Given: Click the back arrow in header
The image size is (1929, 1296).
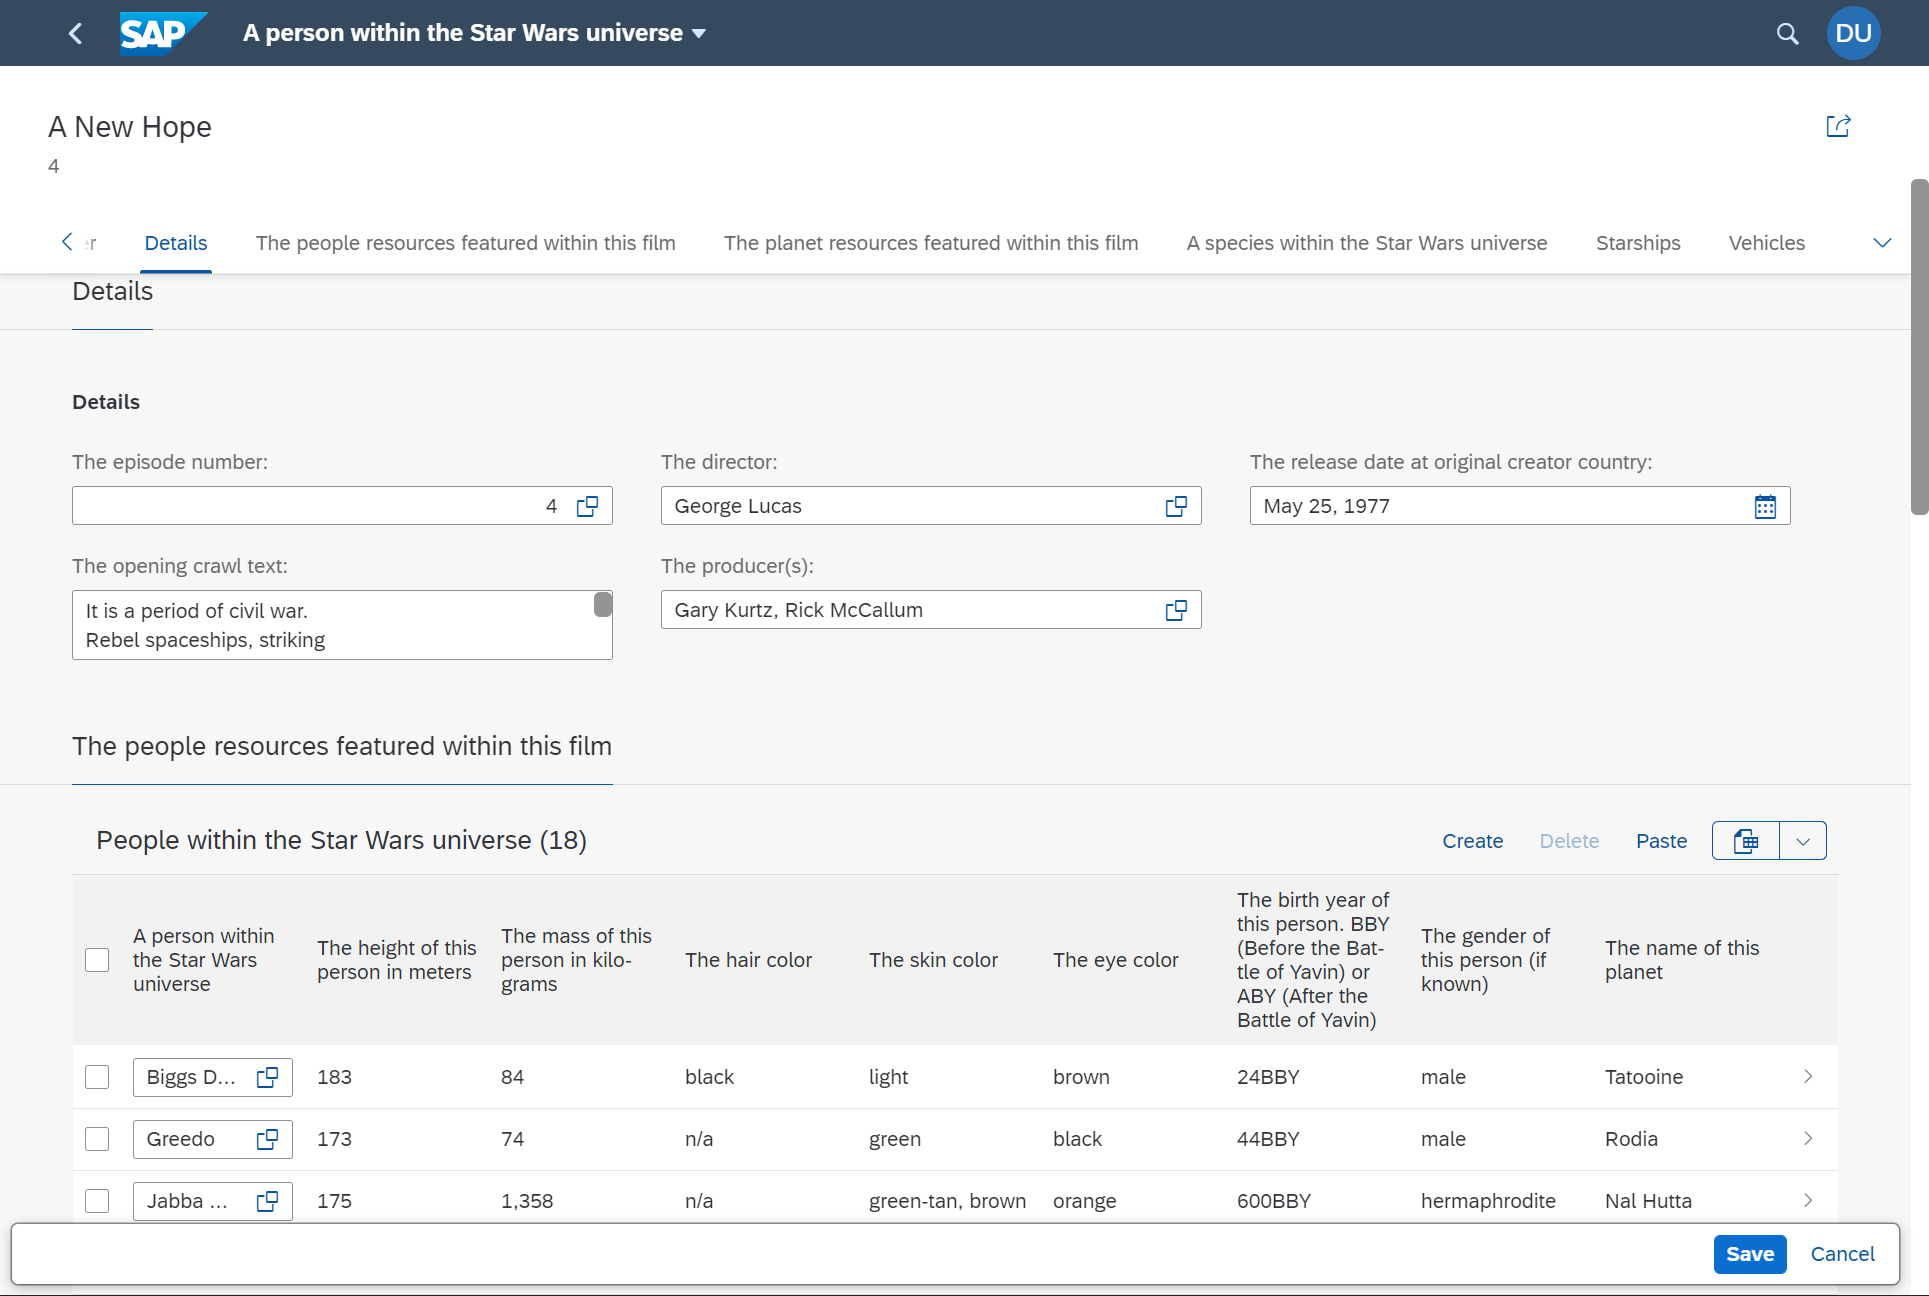Looking at the screenshot, I should click(75, 33).
